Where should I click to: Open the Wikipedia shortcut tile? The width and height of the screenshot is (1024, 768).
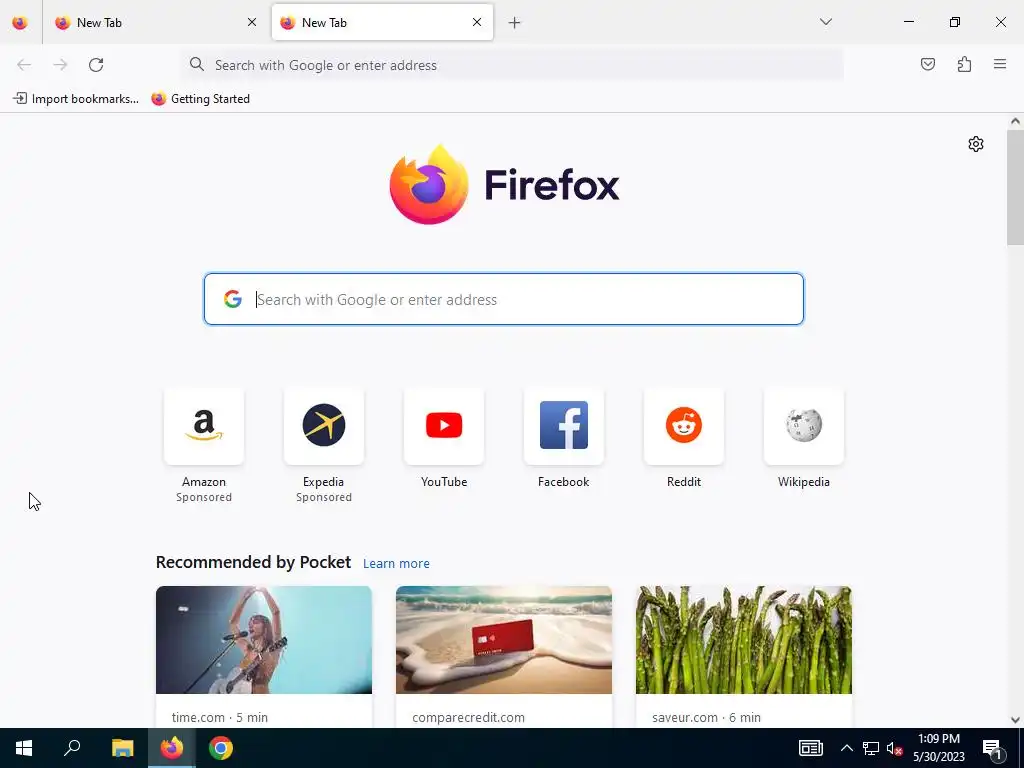point(804,425)
